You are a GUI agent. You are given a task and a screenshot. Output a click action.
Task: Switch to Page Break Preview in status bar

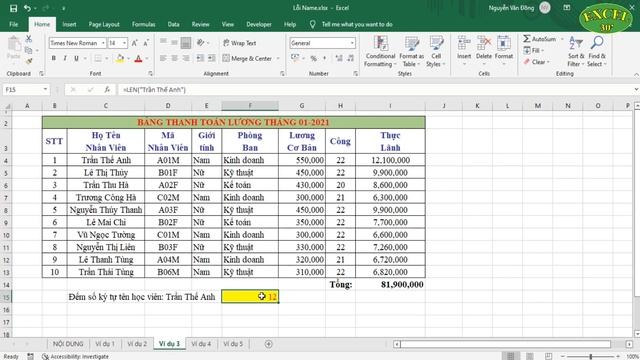click(549, 356)
